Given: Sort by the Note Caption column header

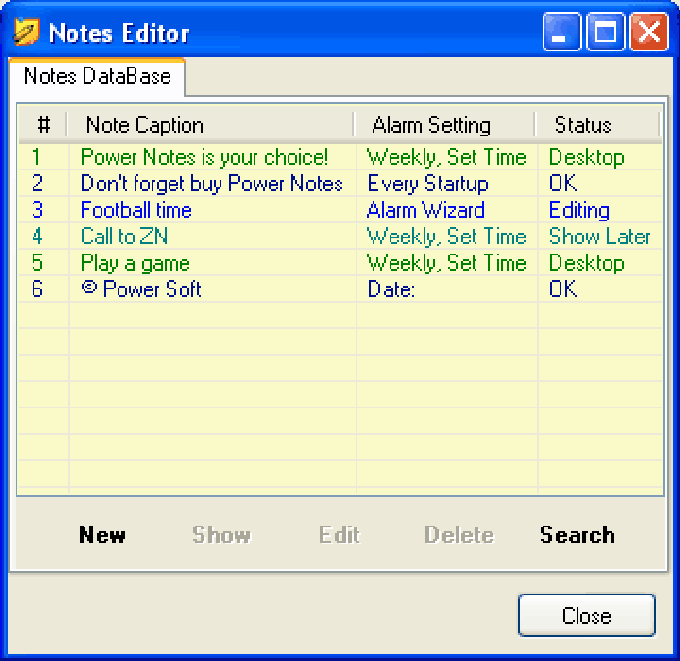Looking at the screenshot, I should 144,125.
